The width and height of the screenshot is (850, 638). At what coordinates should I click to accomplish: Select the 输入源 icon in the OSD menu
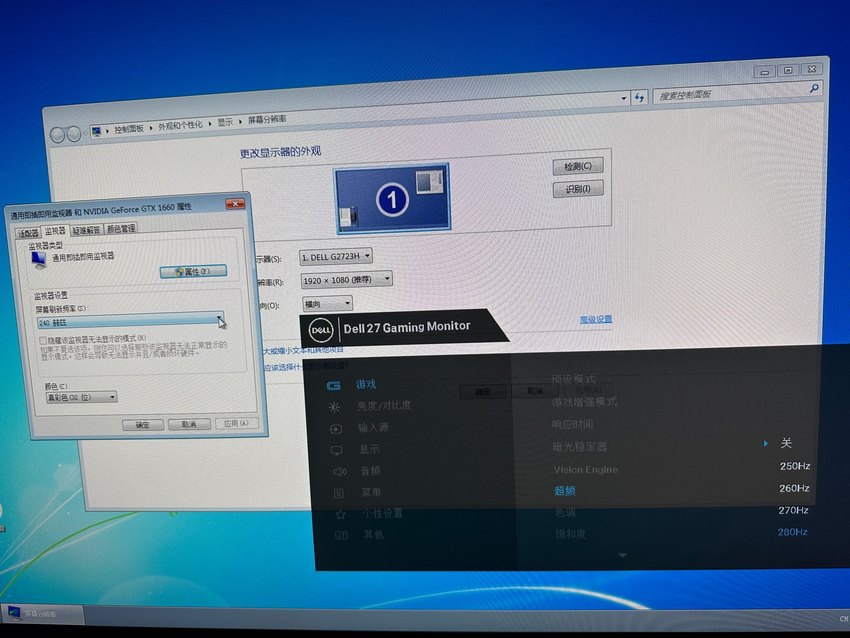tap(336, 429)
